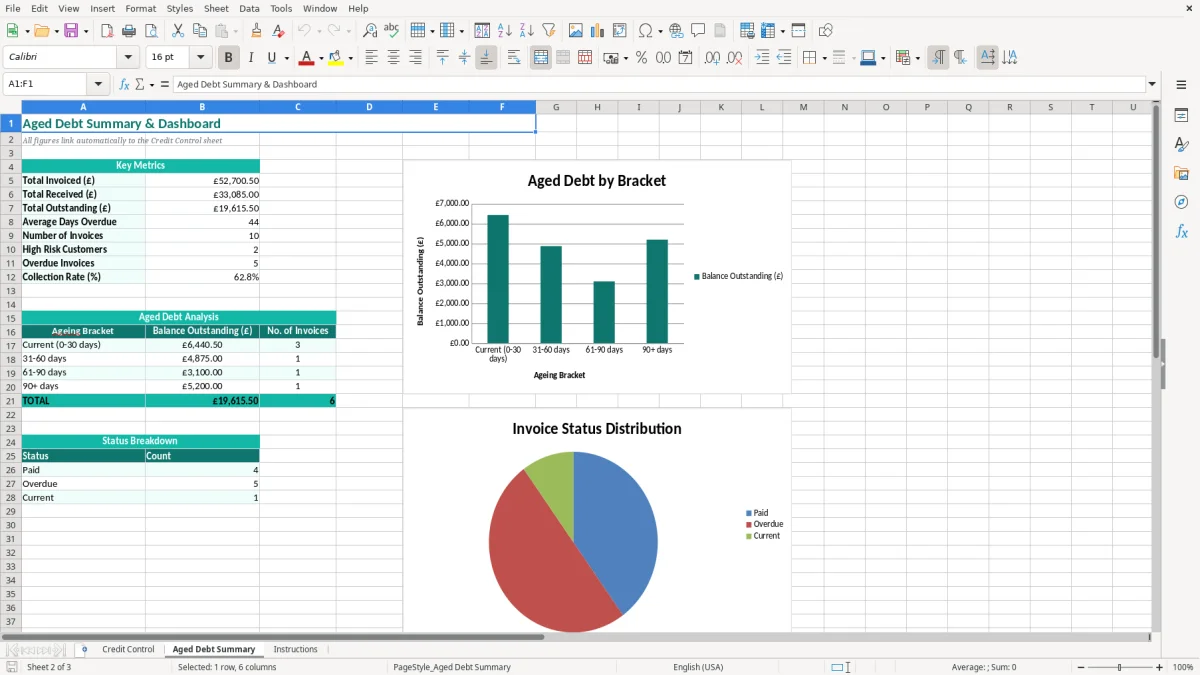1200x675 pixels.
Task: Open sidebar Functions panel
Action: tap(1181, 231)
